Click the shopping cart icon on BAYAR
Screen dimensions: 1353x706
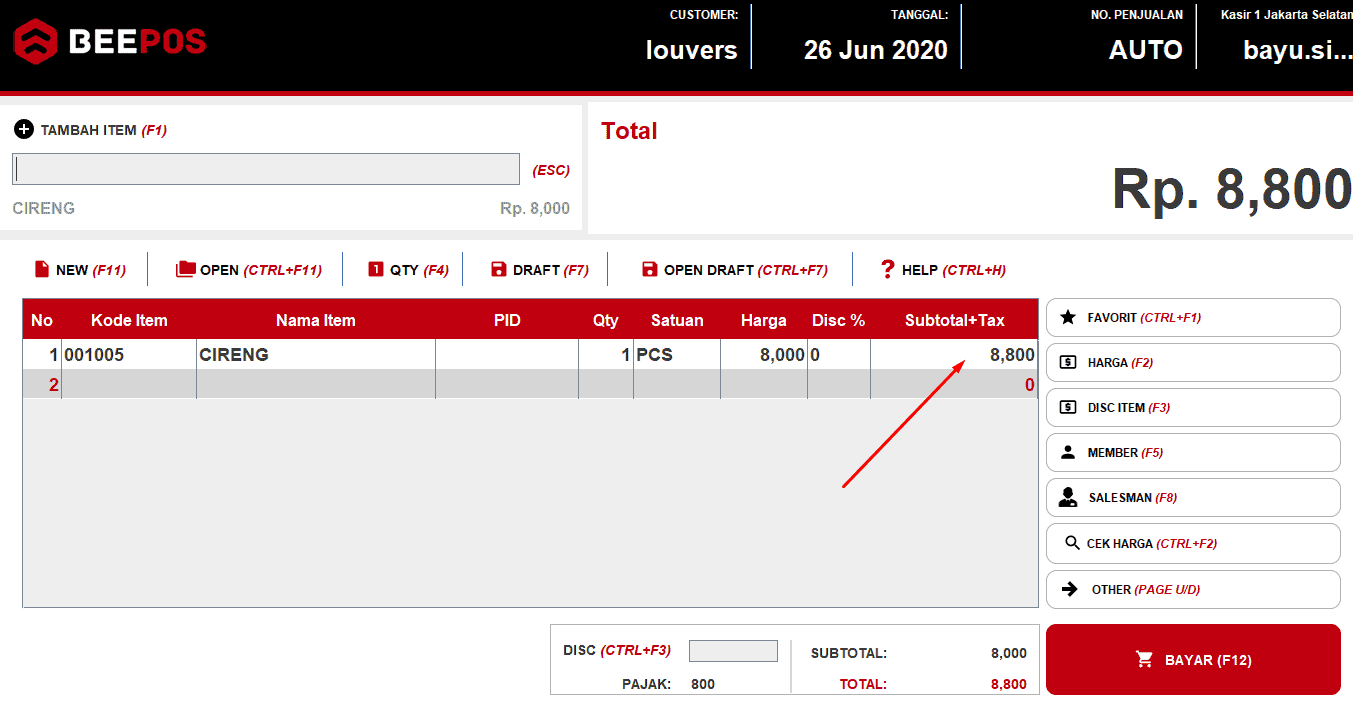pos(1145,660)
